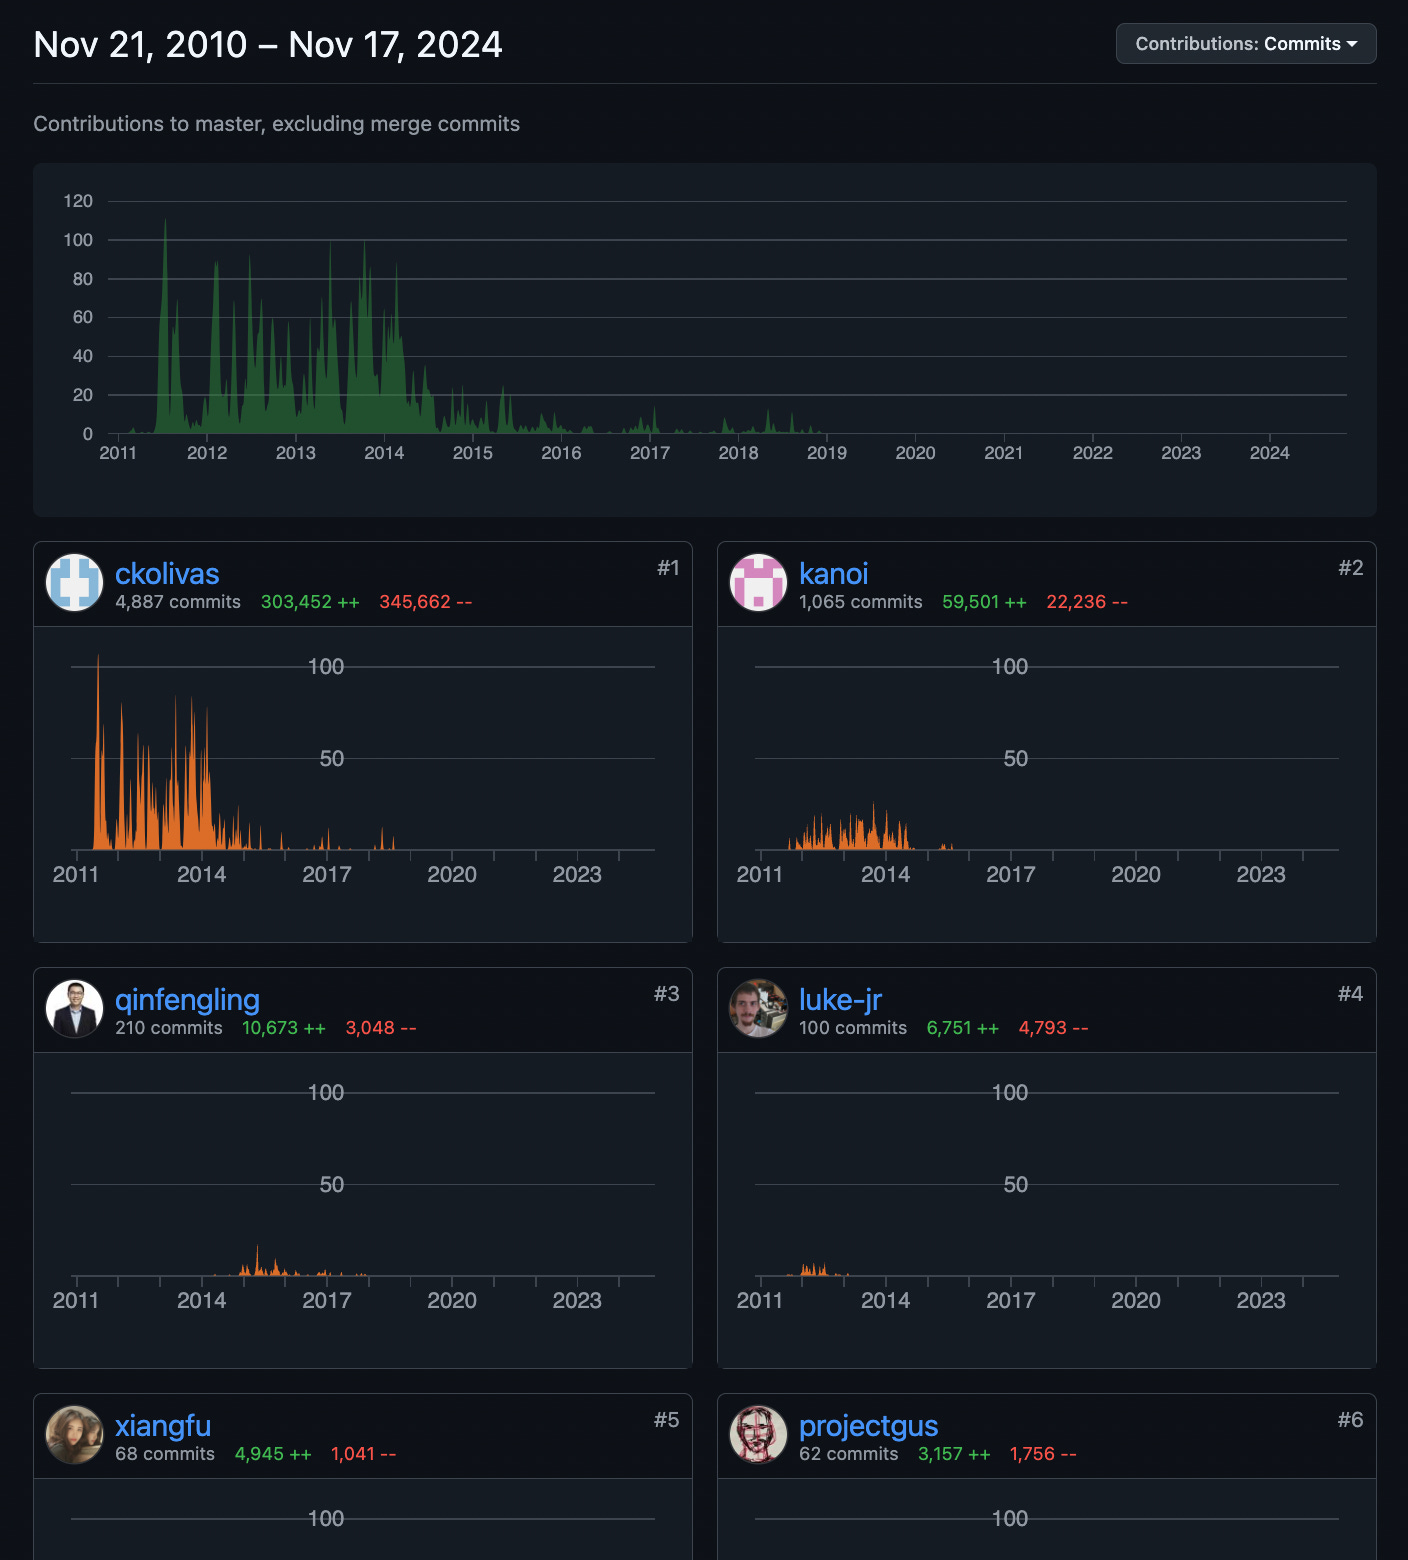Click luke-jr additions 6,751 ++
Image resolution: width=1408 pixels, height=1560 pixels.
point(963,1028)
